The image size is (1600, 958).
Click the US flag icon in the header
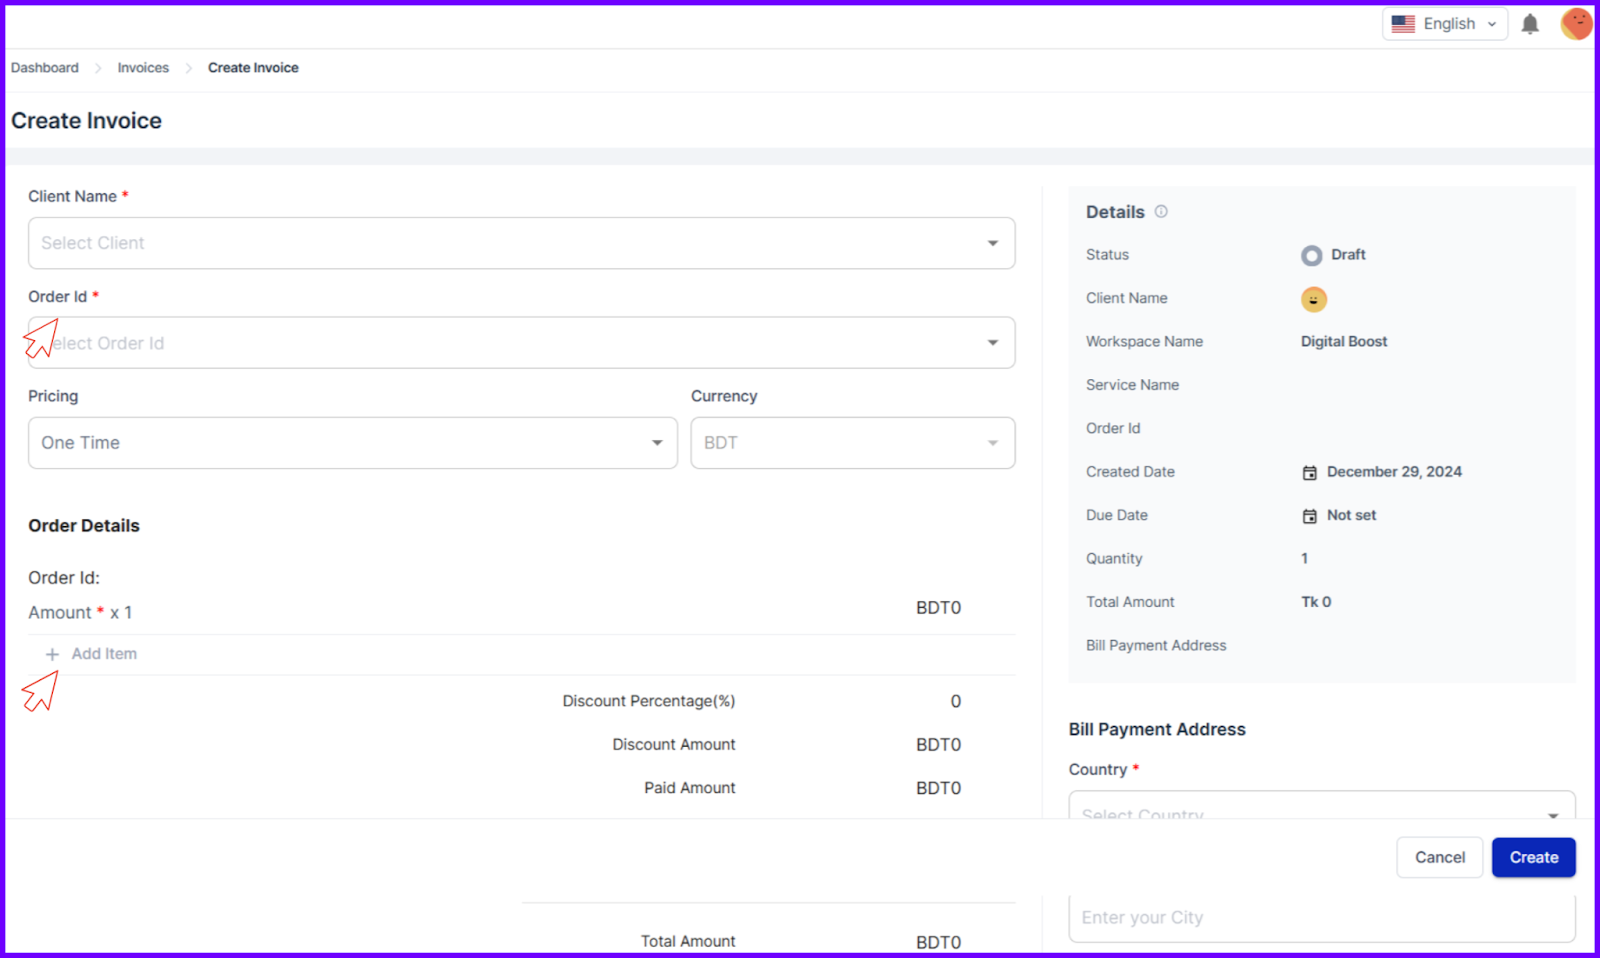click(x=1403, y=23)
